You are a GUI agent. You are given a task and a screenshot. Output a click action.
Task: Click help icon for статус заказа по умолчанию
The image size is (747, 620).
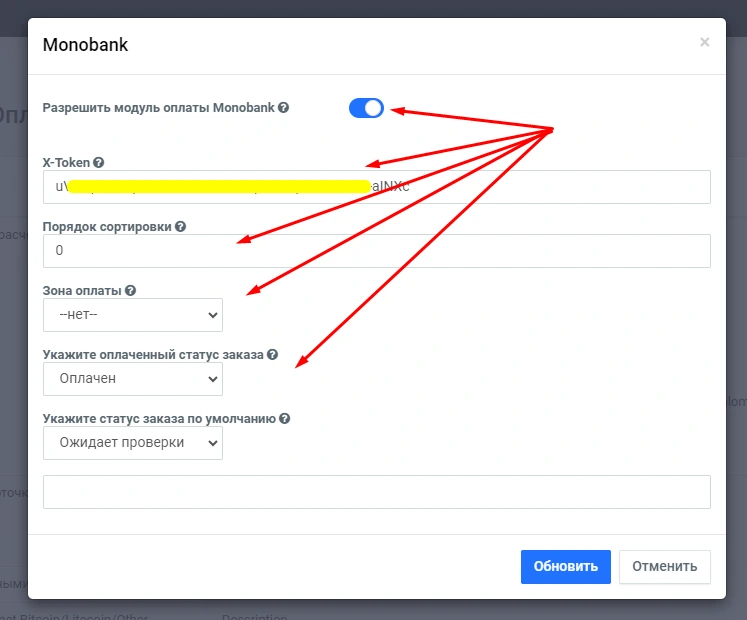285,419
